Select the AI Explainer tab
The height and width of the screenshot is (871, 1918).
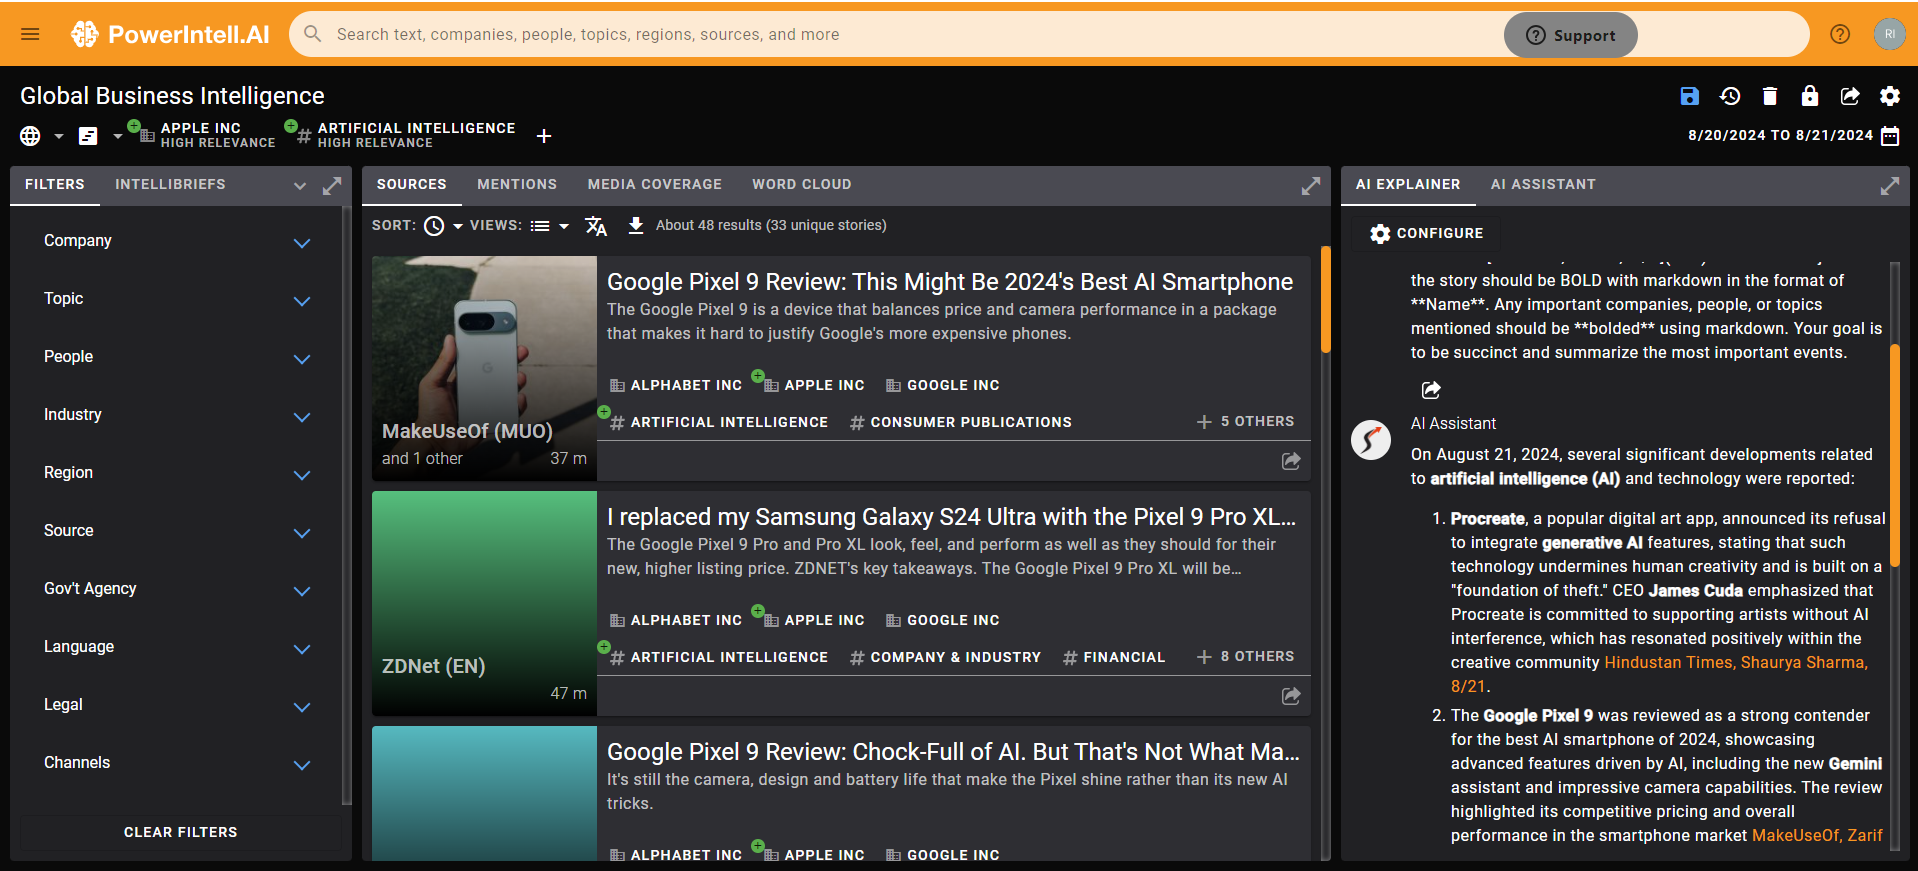pyautogui.click(x=1408, y=185)
